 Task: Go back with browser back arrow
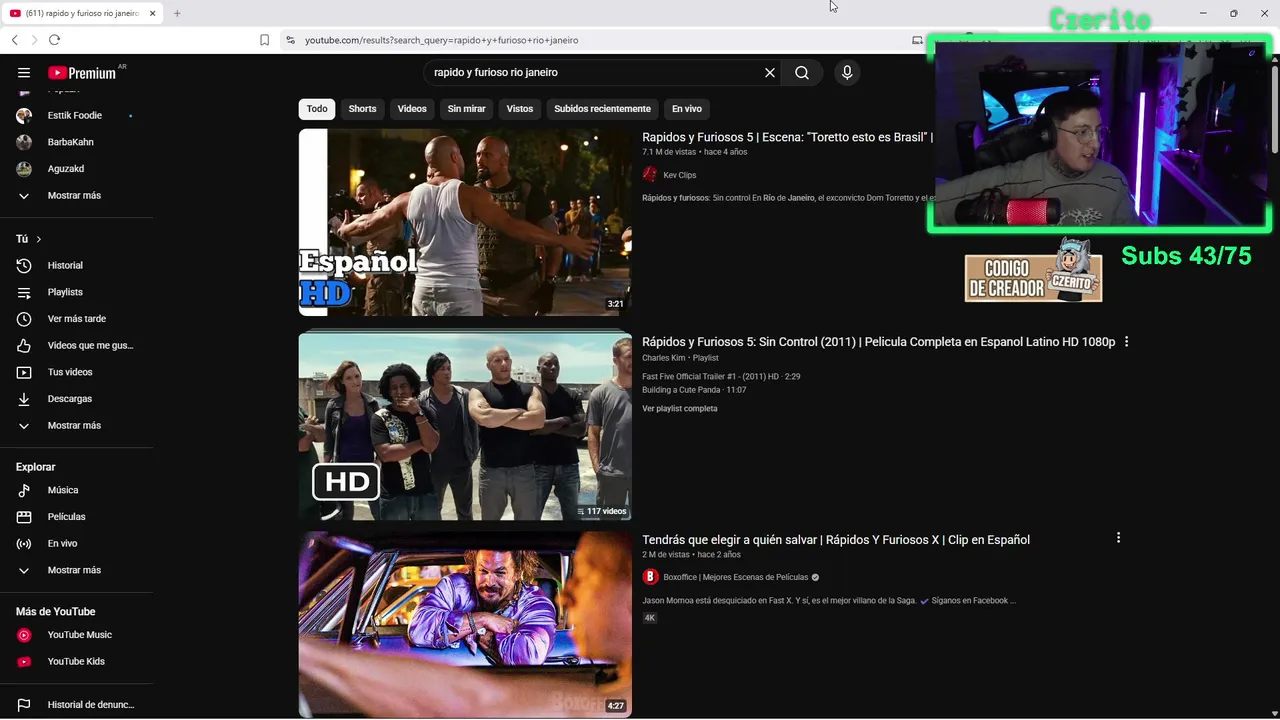[x=14, y=40]
